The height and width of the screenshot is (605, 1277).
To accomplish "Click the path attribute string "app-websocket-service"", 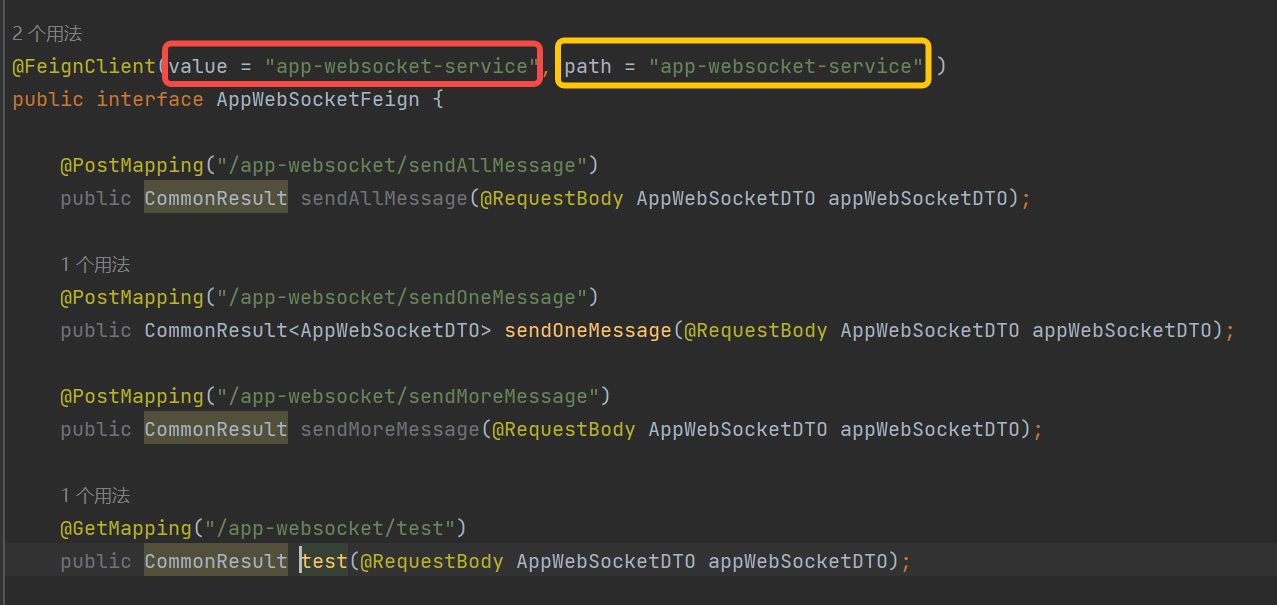I will pos(786,67).
